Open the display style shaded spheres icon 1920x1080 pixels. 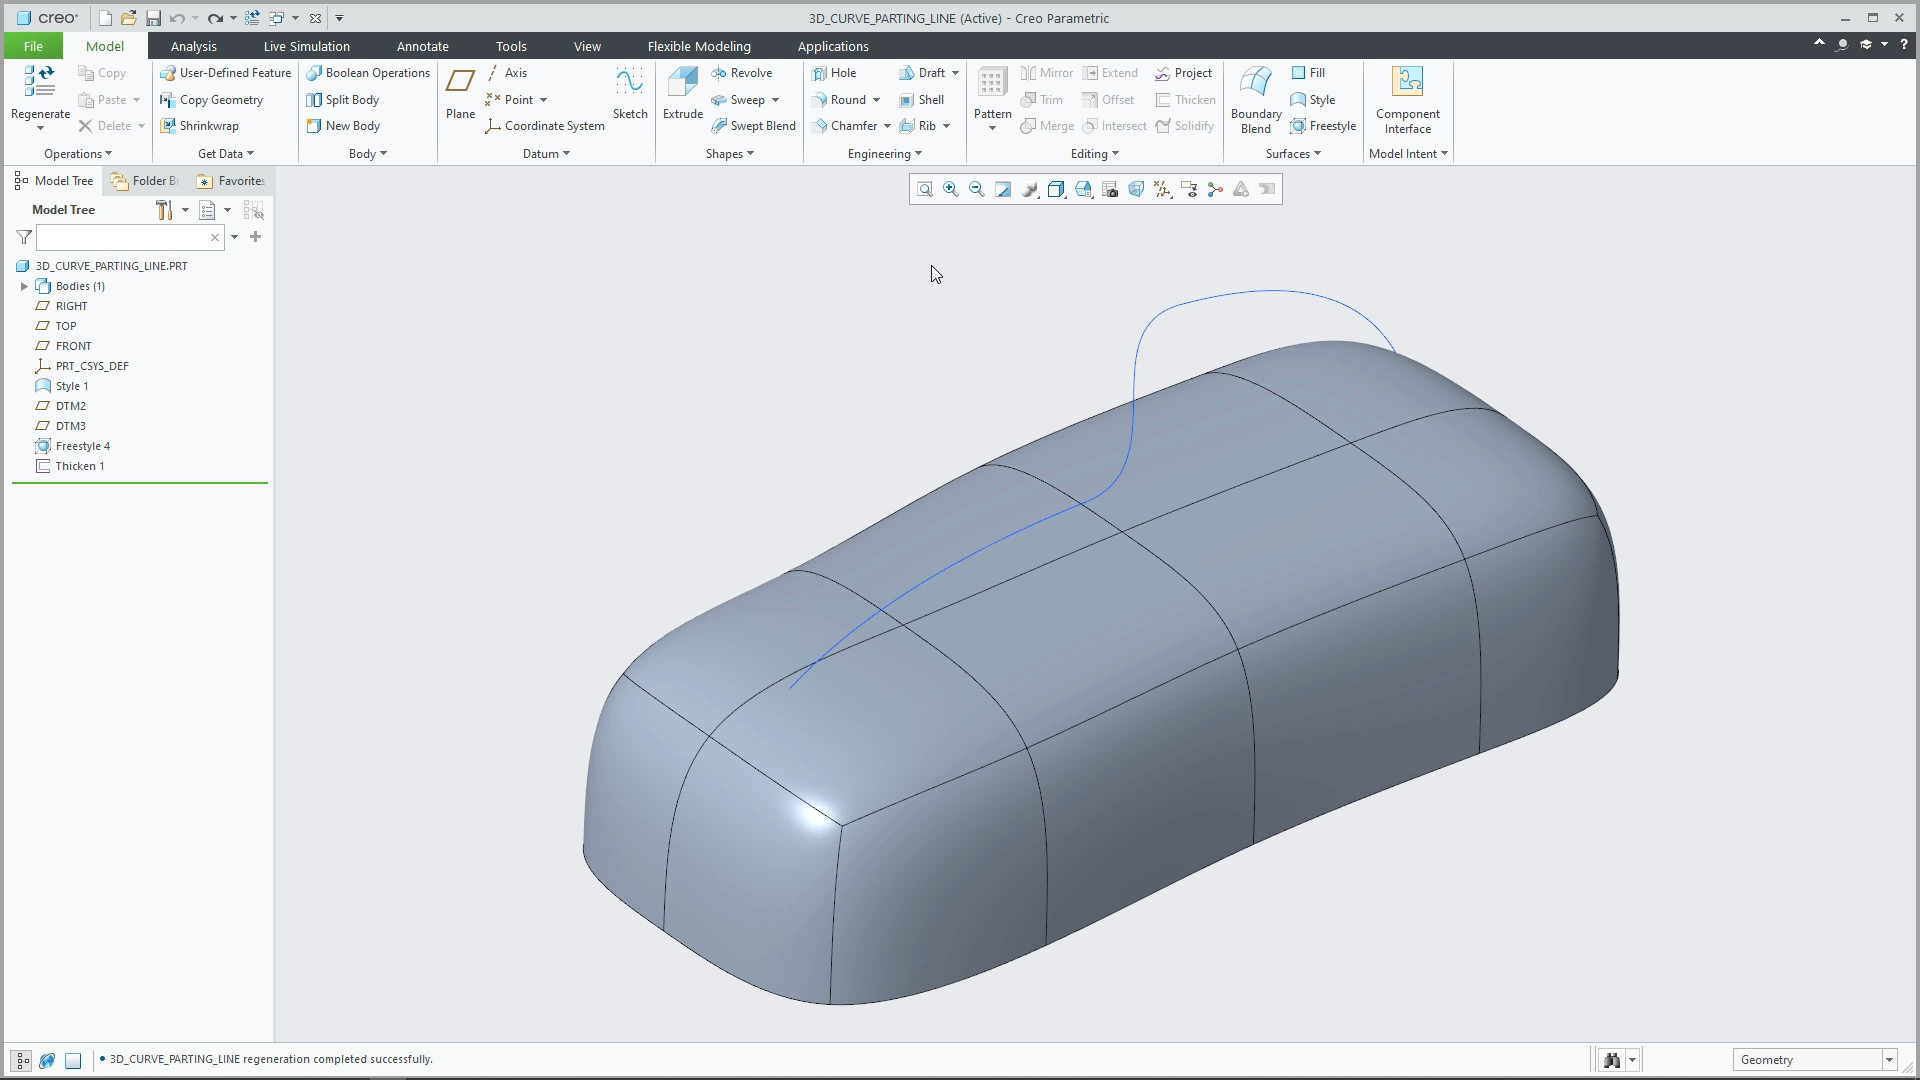pos(1030,189)
